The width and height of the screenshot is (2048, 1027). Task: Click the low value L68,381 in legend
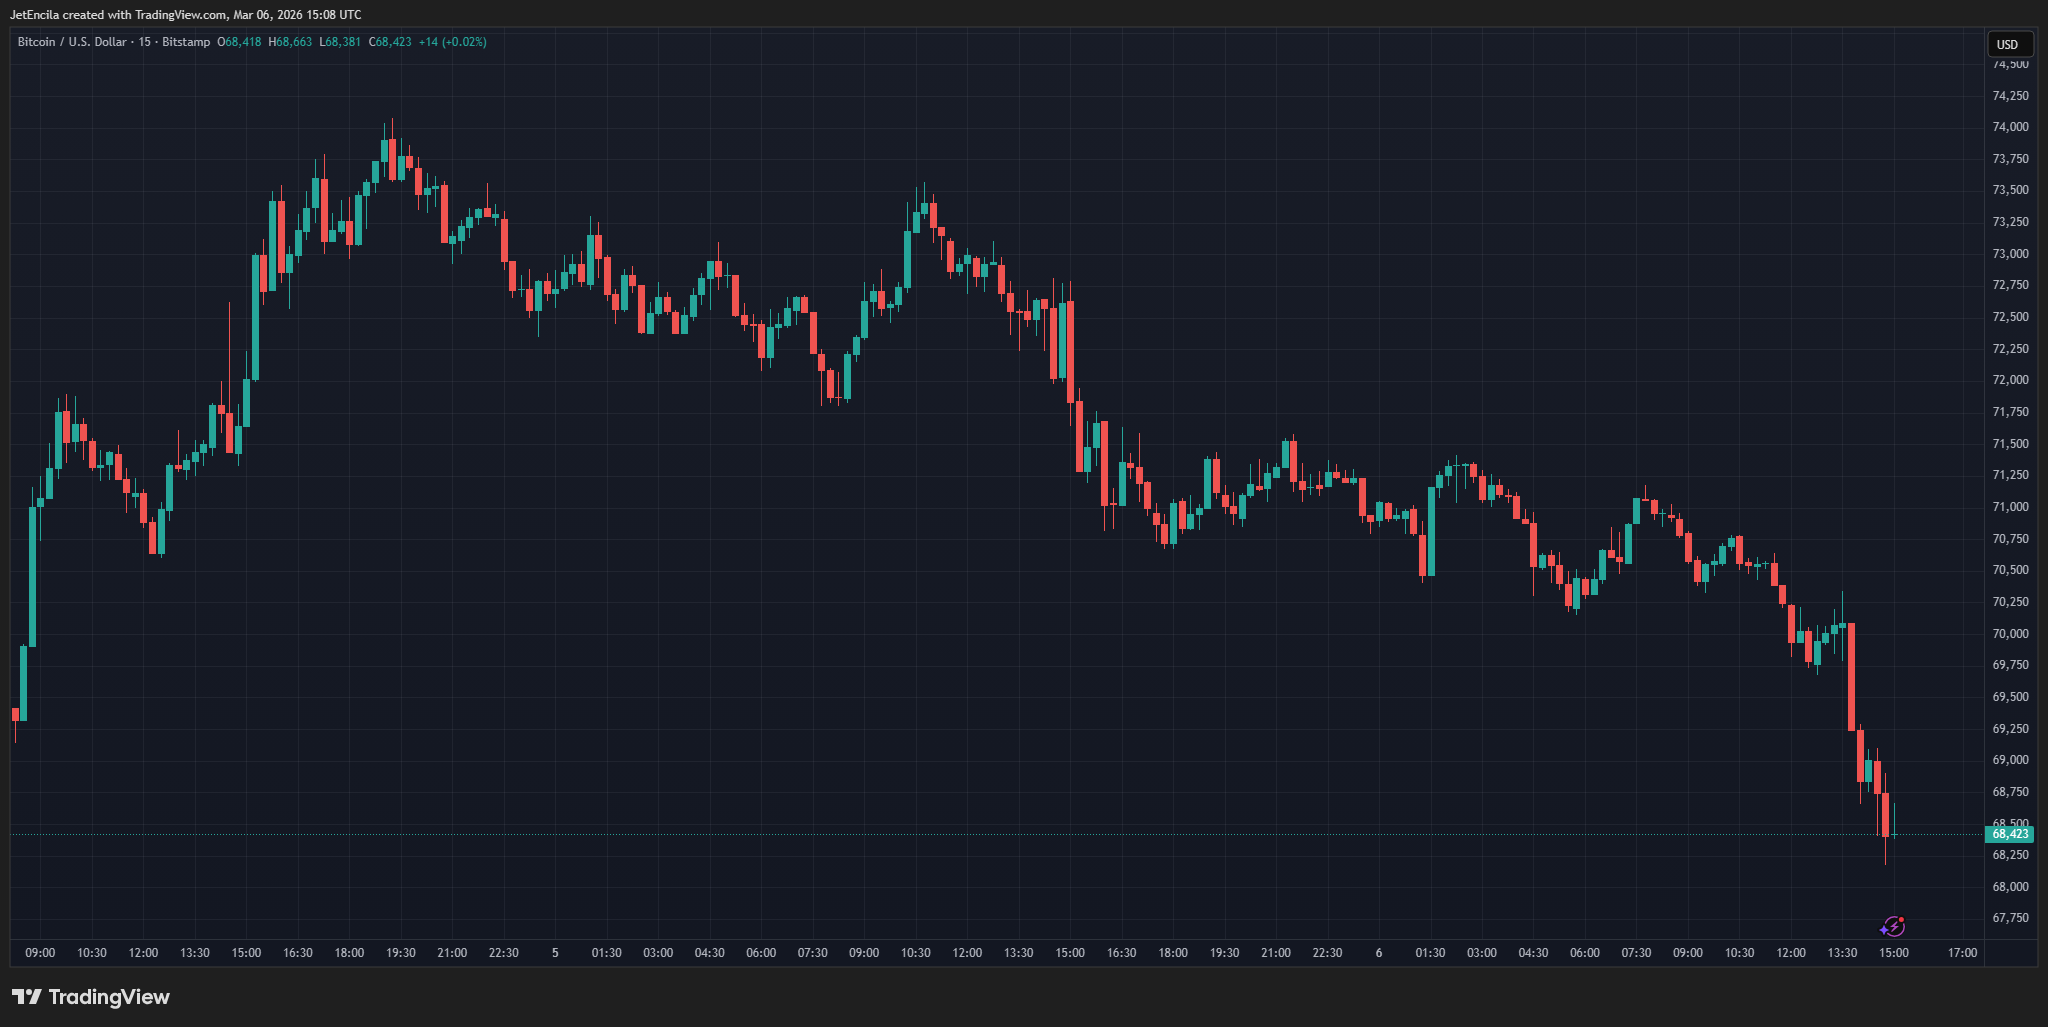[340, 42]
